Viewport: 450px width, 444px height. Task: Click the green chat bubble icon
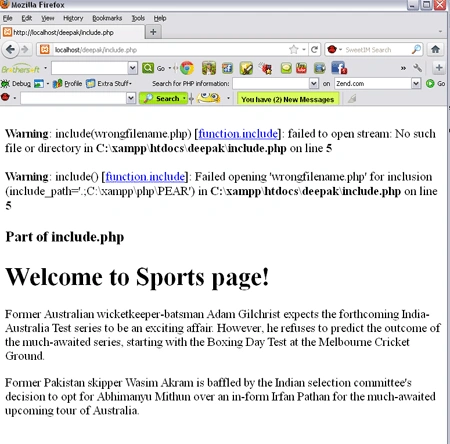click(x=286, y=68)
